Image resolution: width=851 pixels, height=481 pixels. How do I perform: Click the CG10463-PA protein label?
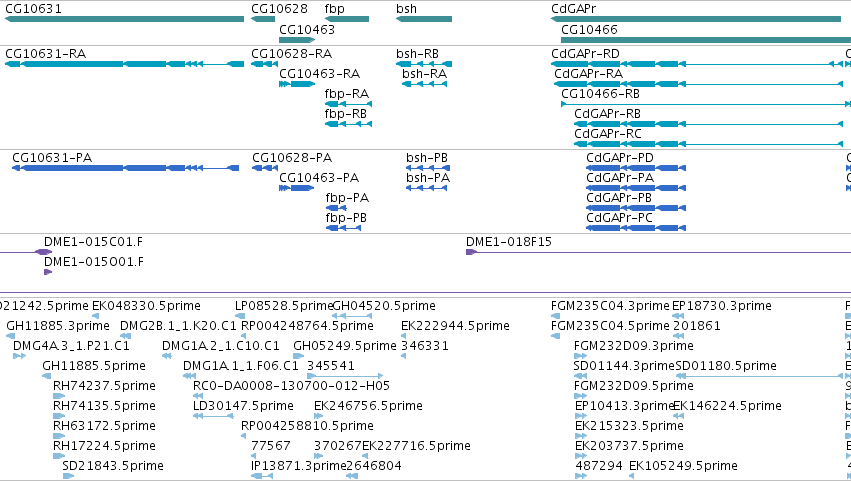coord(319,178)
